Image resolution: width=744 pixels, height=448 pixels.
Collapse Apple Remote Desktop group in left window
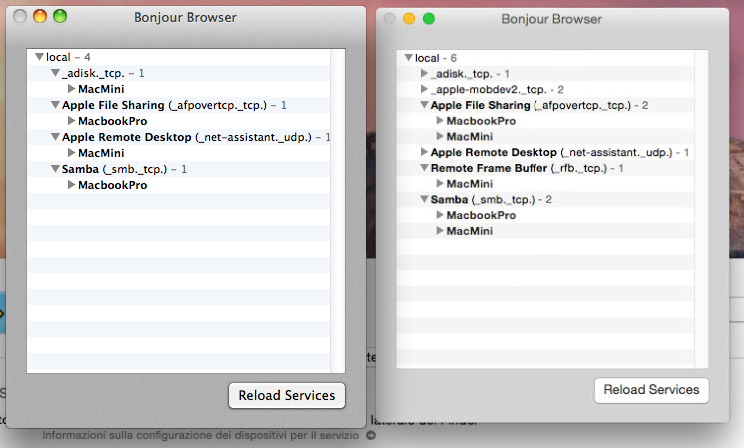pos(56,137)
